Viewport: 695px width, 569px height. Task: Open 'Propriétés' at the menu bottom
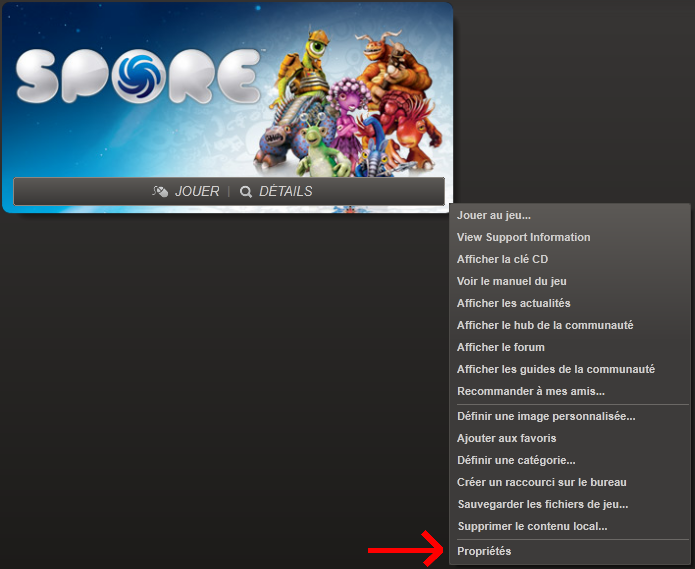[x=570, y=551]
